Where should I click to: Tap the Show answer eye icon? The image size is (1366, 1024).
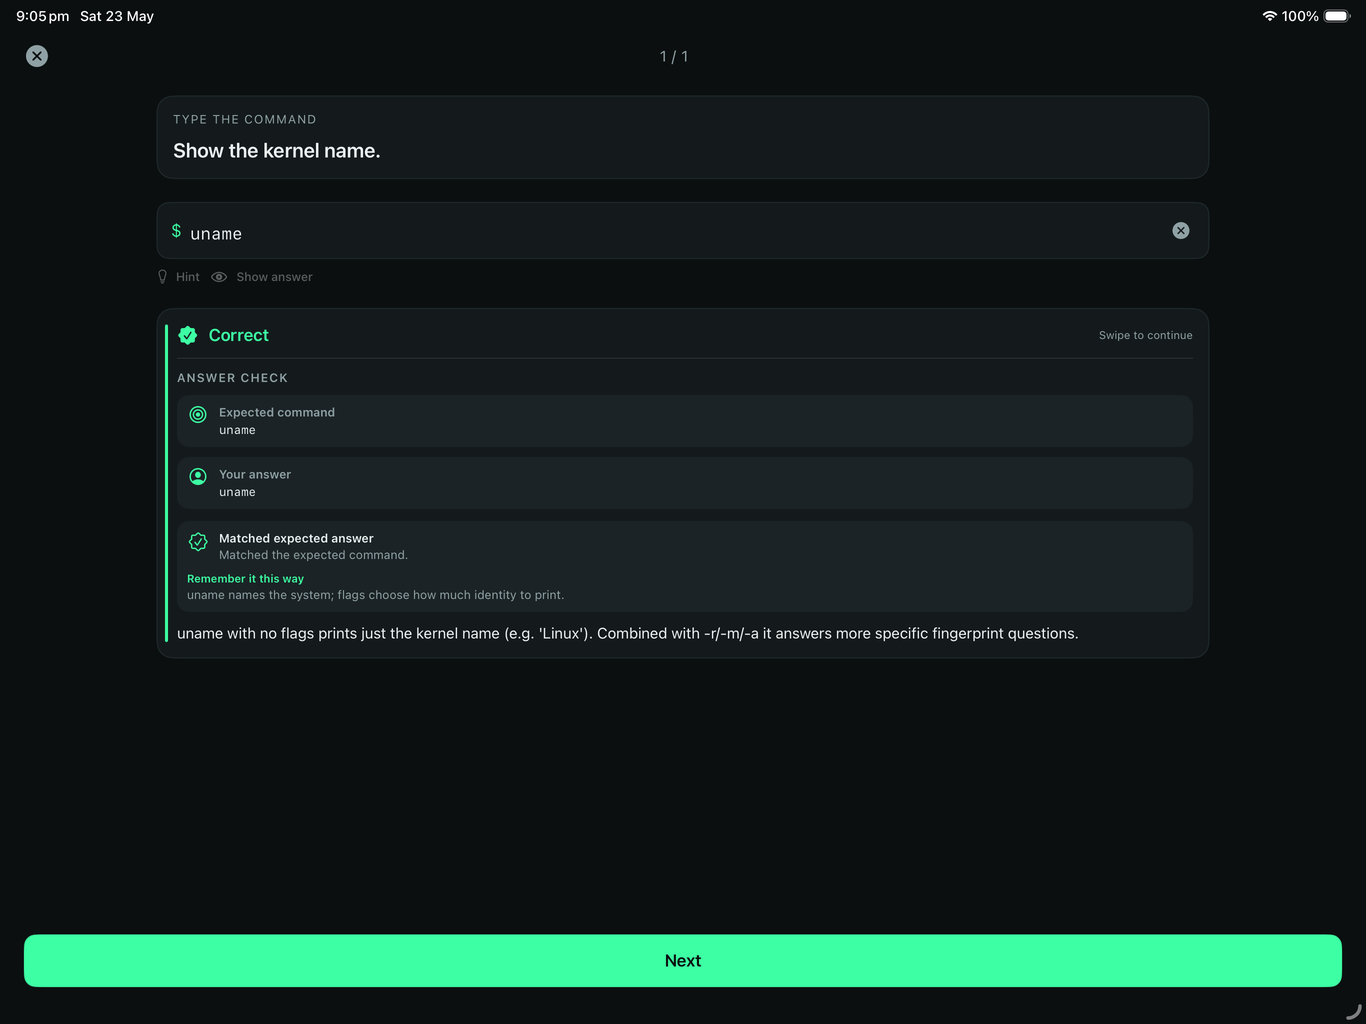[x=219, y=277]
